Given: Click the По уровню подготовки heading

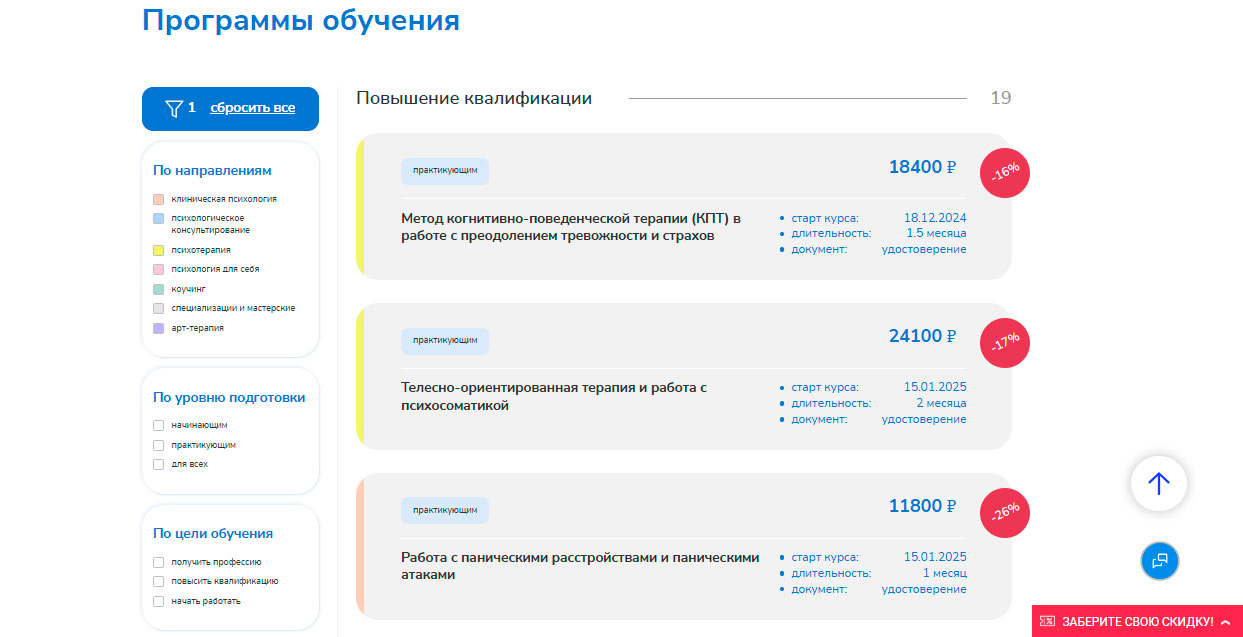Looking at the screenshot, I should [x=229, y=397].
